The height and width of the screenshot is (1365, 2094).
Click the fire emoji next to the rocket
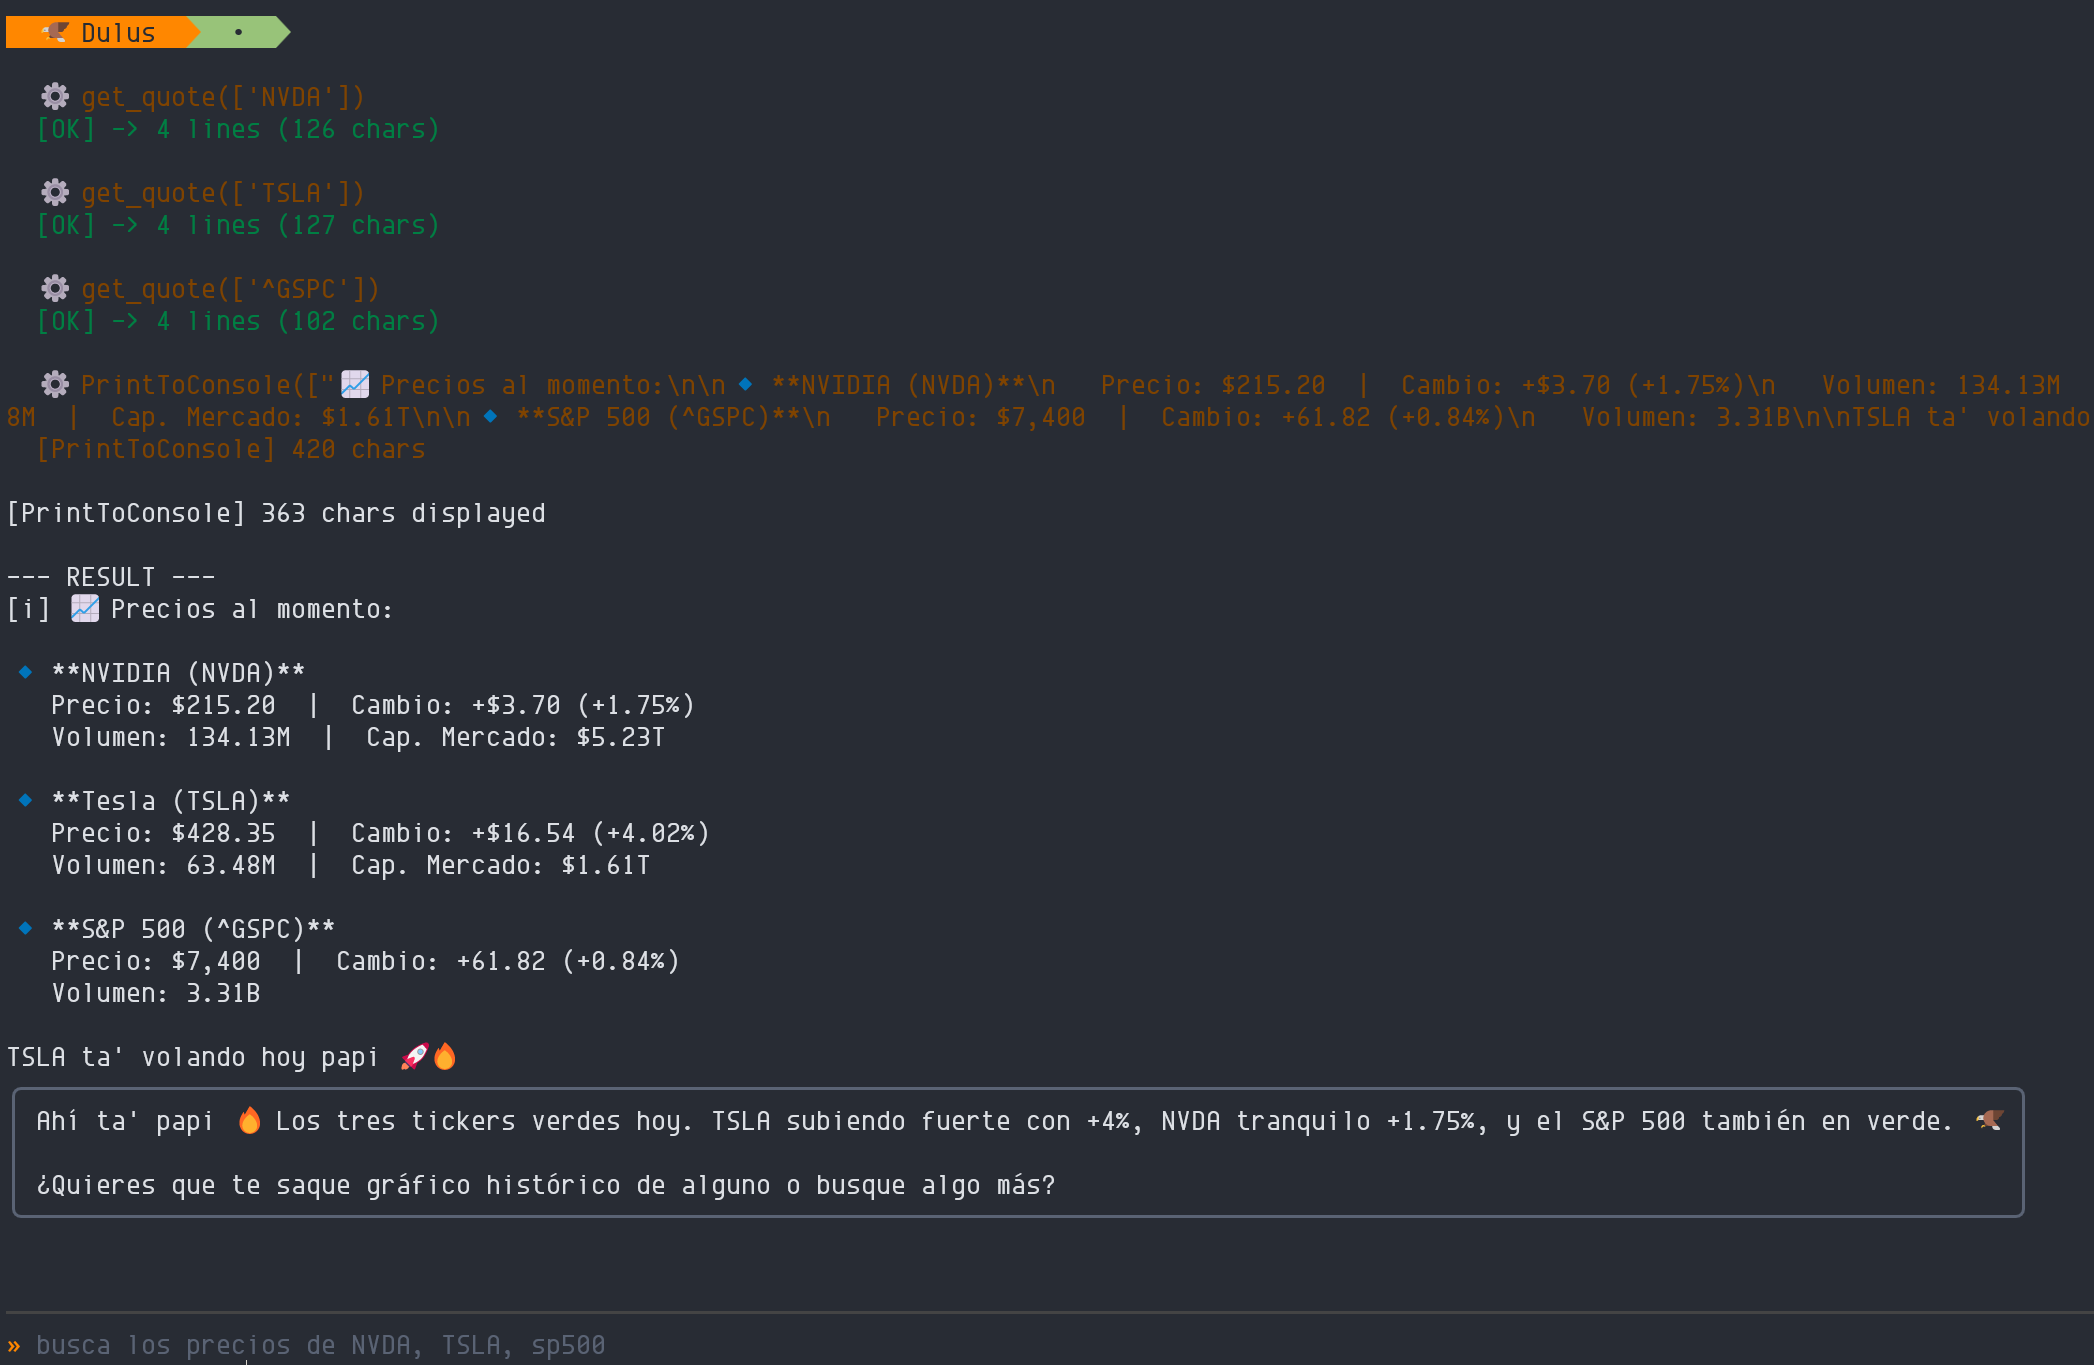(445, 1056)
